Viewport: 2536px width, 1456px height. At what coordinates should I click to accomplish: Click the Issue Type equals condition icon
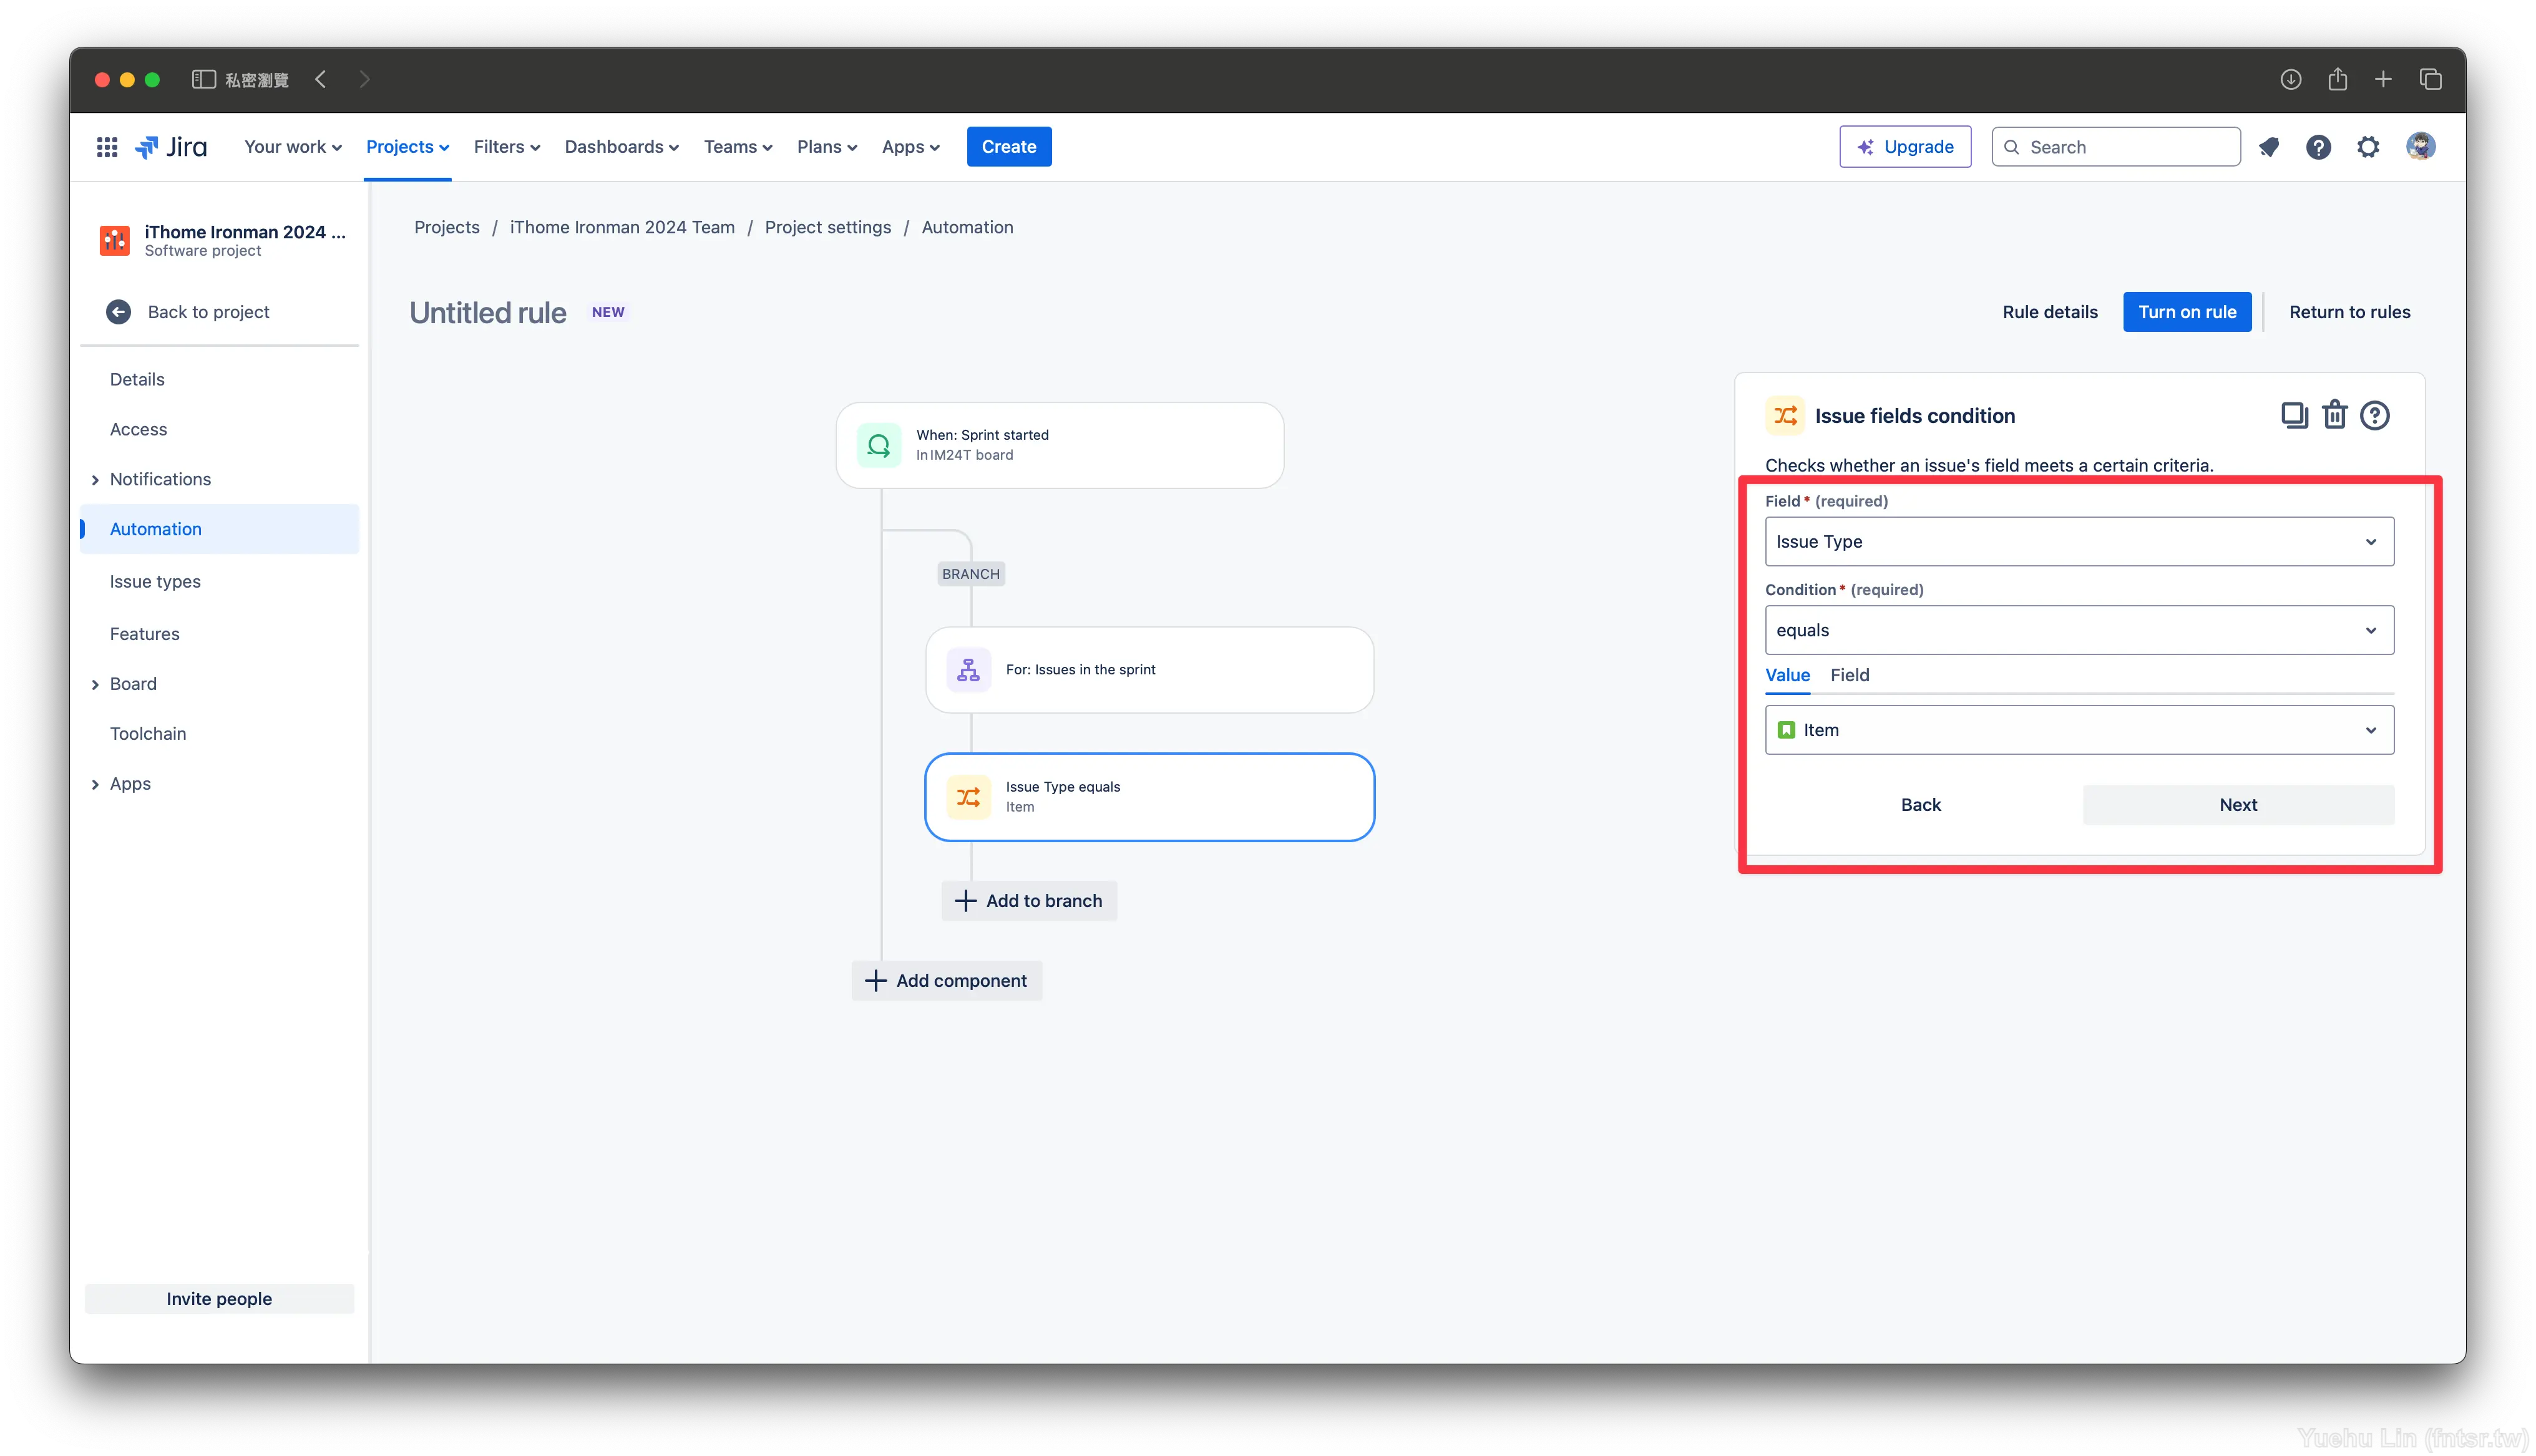970,796
